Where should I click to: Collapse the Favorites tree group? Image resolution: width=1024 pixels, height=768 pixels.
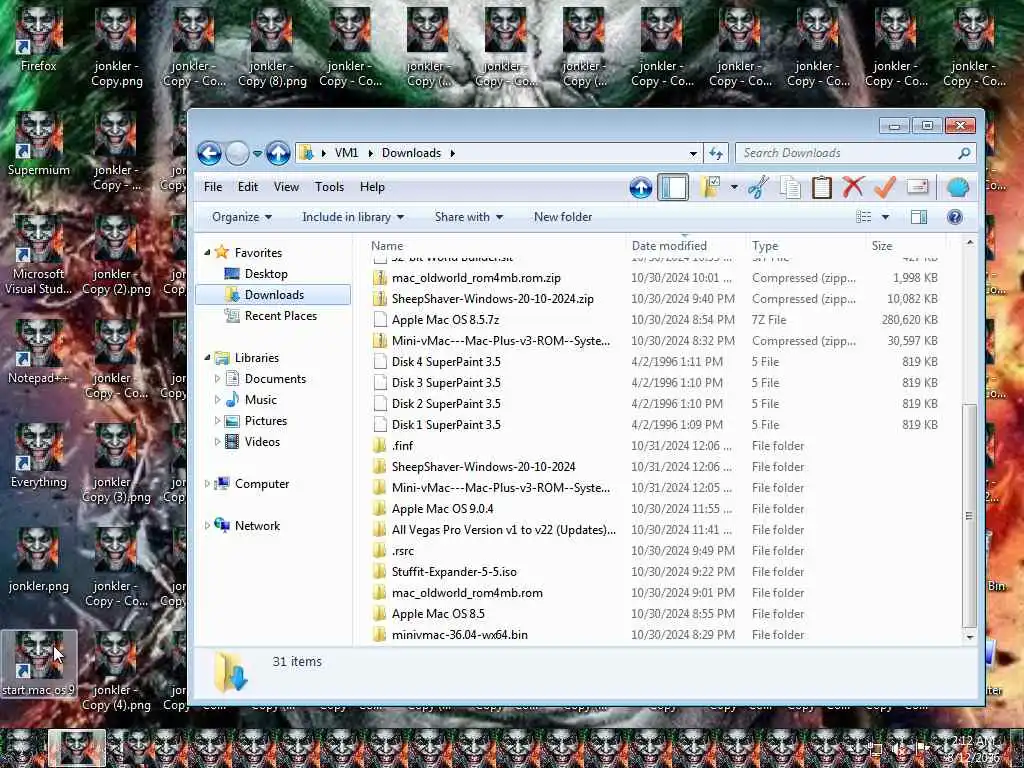(x=207, y=253)
